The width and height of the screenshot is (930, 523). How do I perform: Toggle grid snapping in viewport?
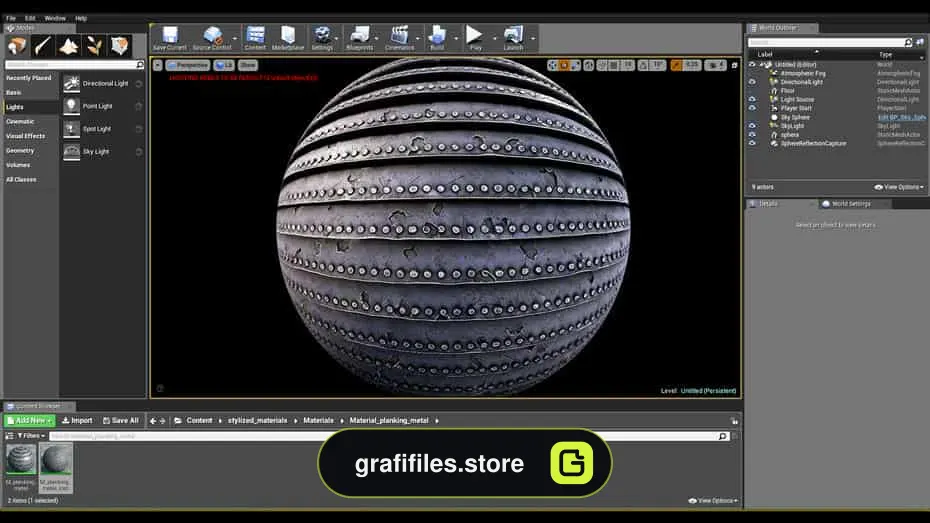[614, 65]
